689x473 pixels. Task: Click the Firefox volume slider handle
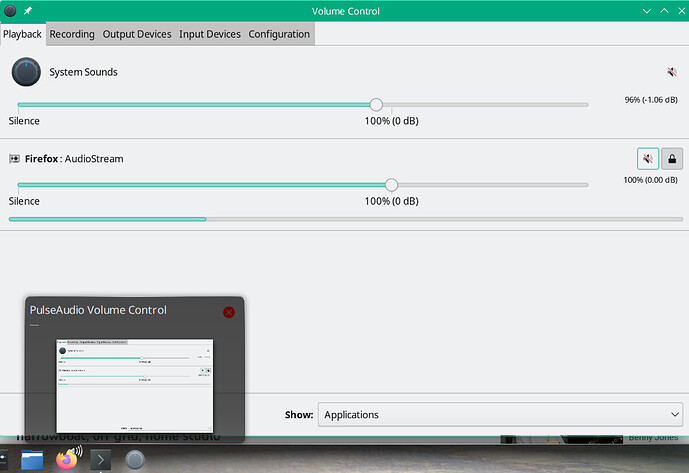click(x=391, y=184)
